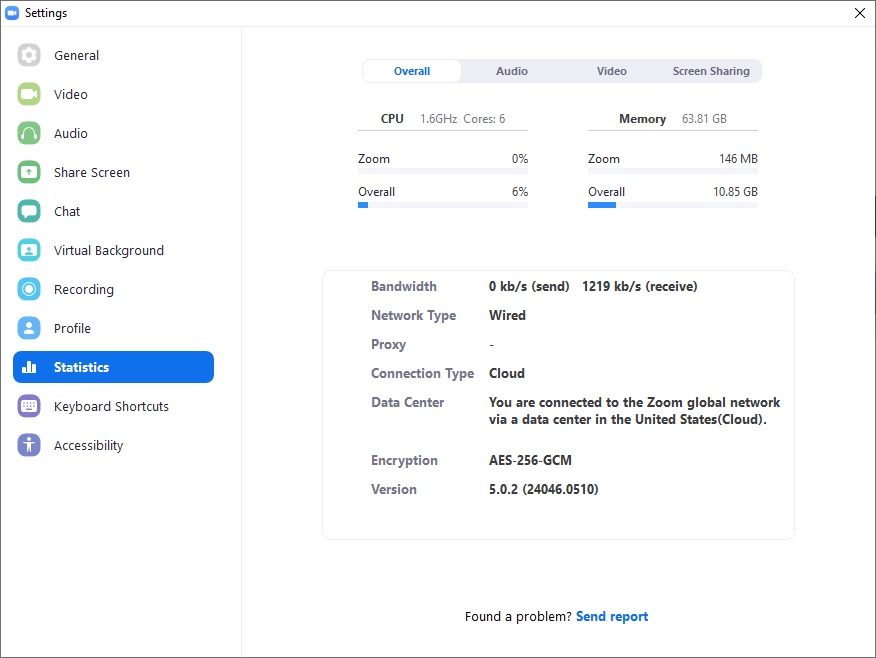Click the version '5.0.2 (24046.0510)' text
Viewport: 876px width, 658px height.
pos(544,489)
